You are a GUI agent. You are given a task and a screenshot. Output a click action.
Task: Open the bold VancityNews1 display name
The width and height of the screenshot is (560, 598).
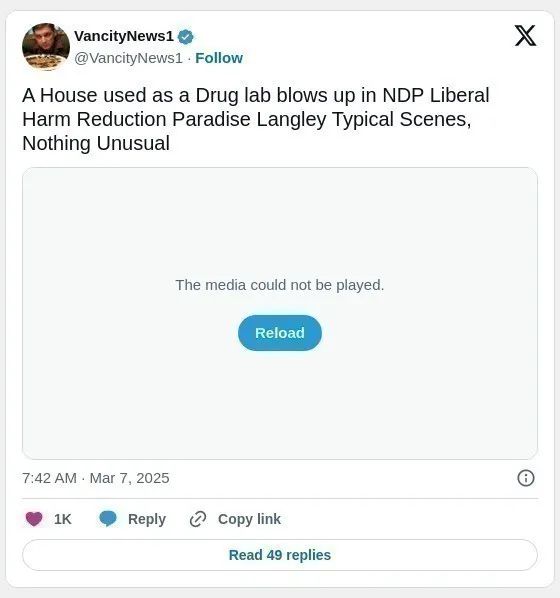click(124, 36)
